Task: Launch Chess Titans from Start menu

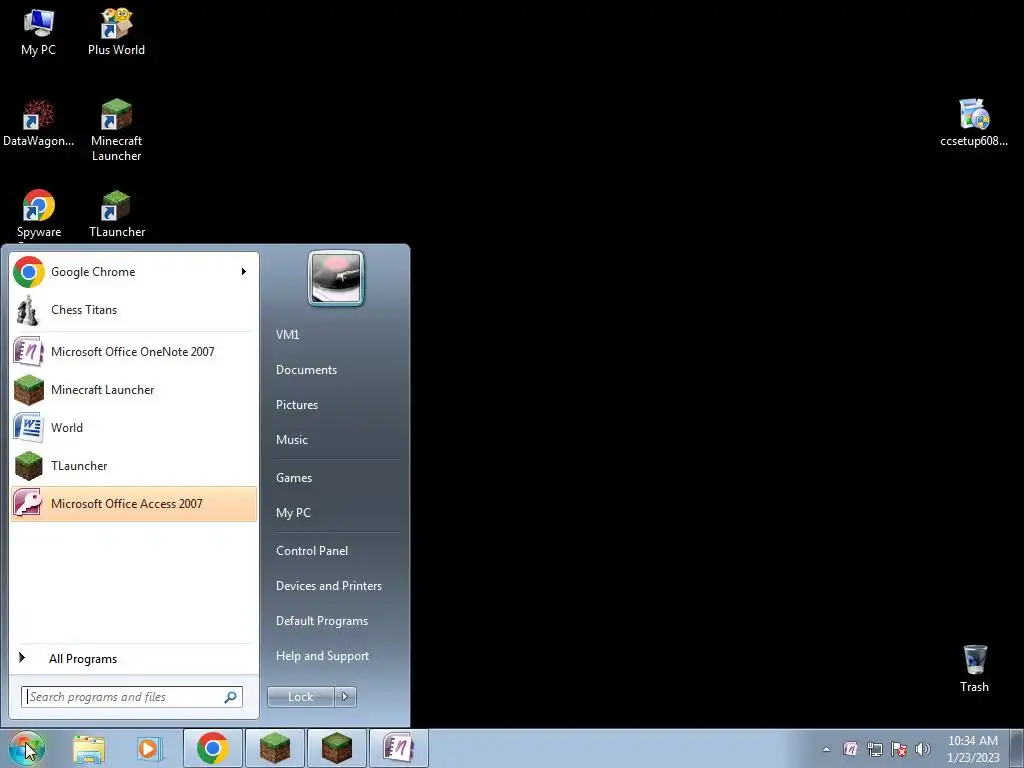Action: (x=134, y=310)
